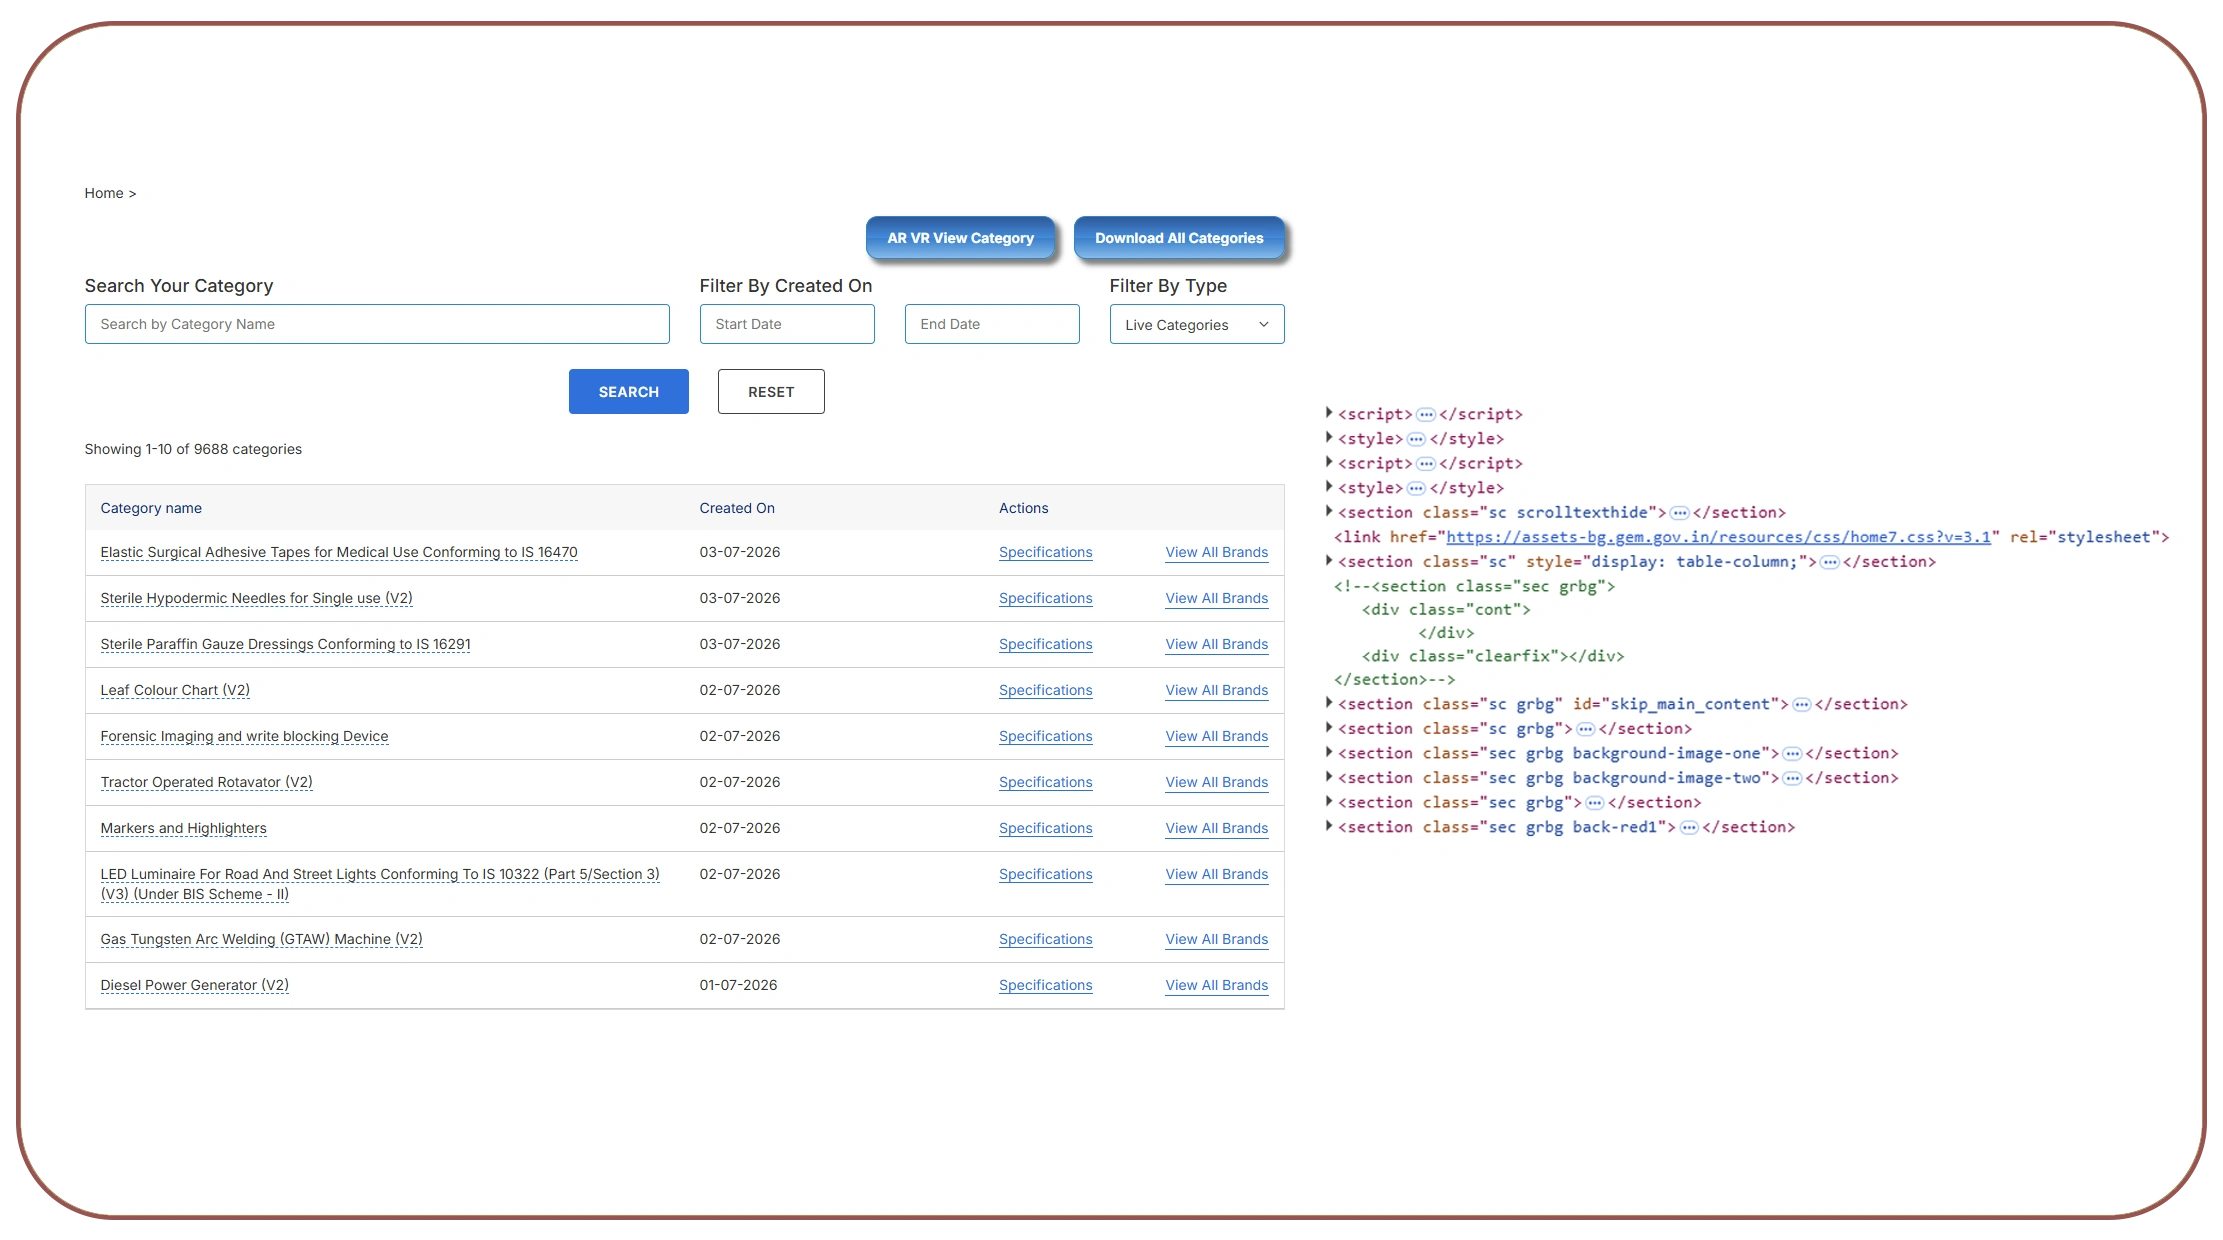This screenshot has width=2223, height=1240.
Task: Open Sterile Hypodermic Needles for Single use category
Action: click(x=256, y=598)
